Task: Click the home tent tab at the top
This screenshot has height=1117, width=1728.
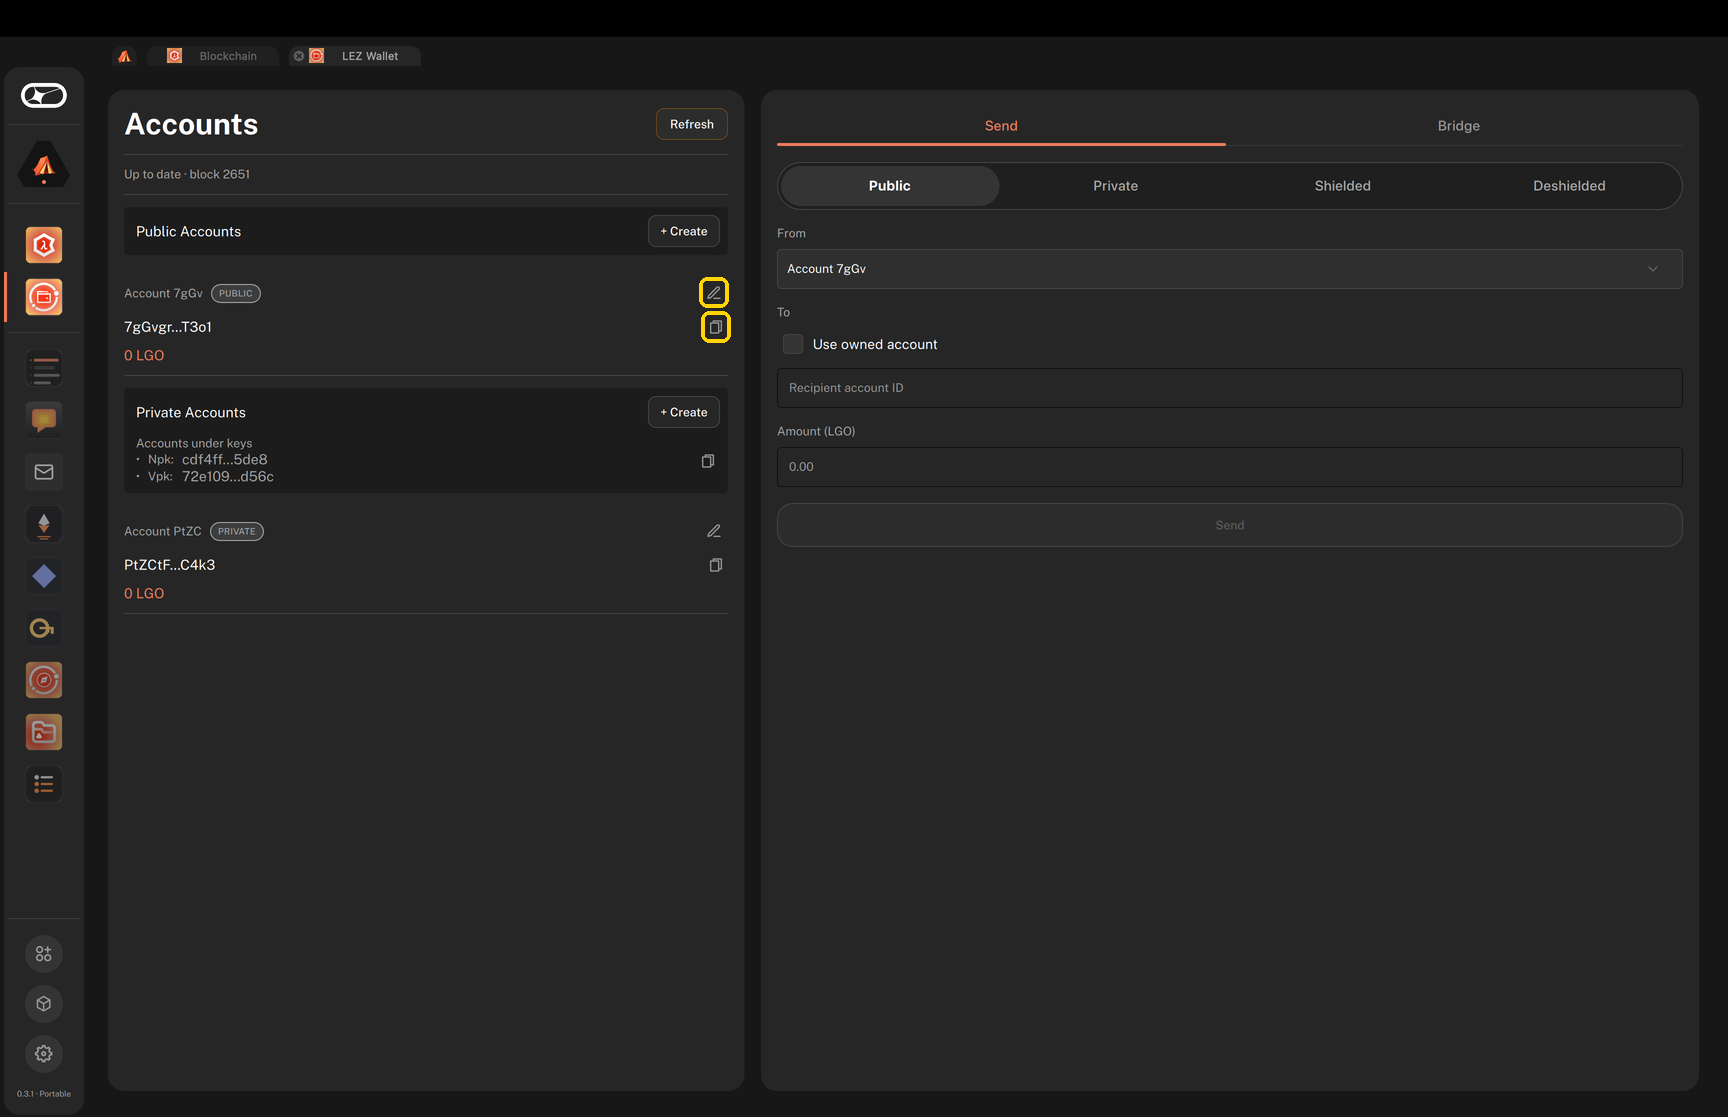Action: 124,56
